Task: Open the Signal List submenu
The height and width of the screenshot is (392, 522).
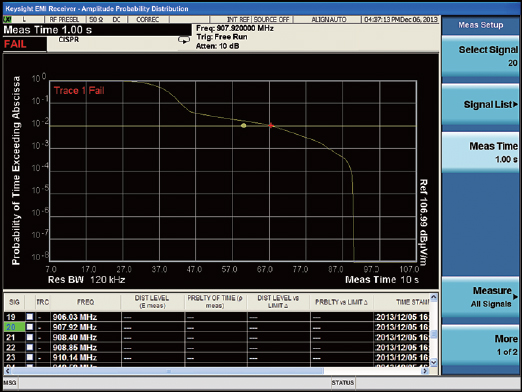Action: (480, 104)
